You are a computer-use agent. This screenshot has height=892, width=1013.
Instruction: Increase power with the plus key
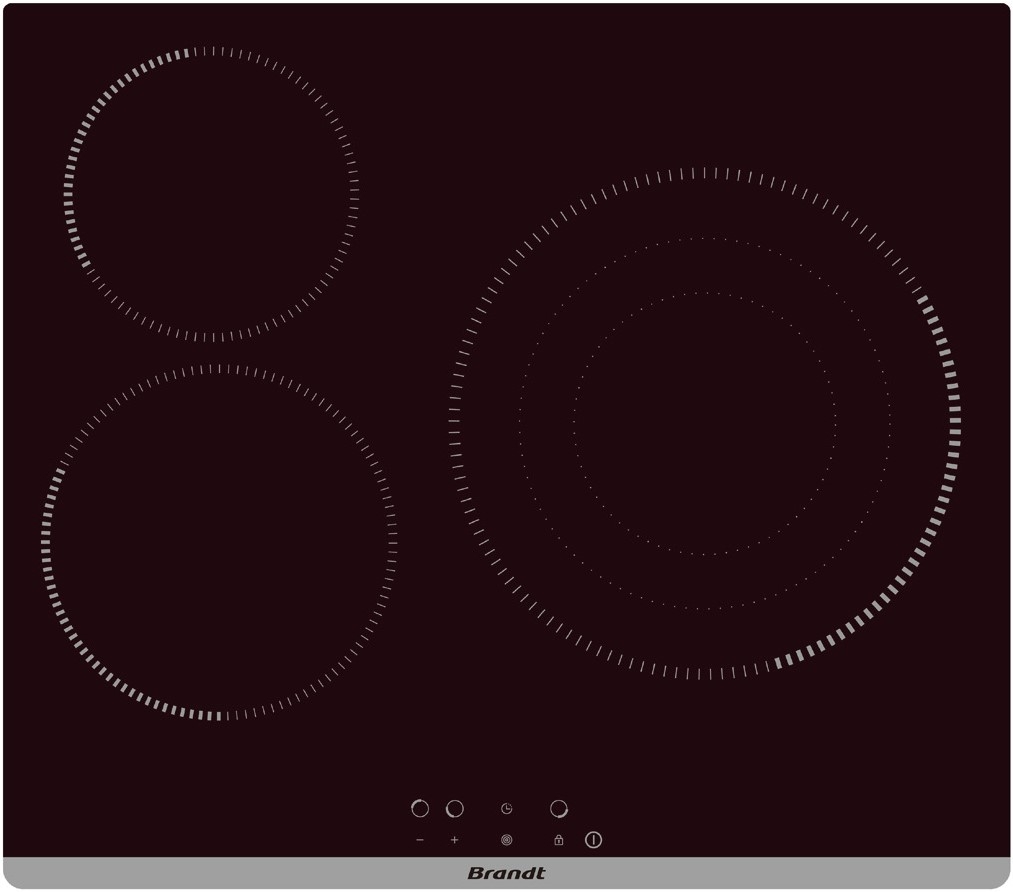455,840
